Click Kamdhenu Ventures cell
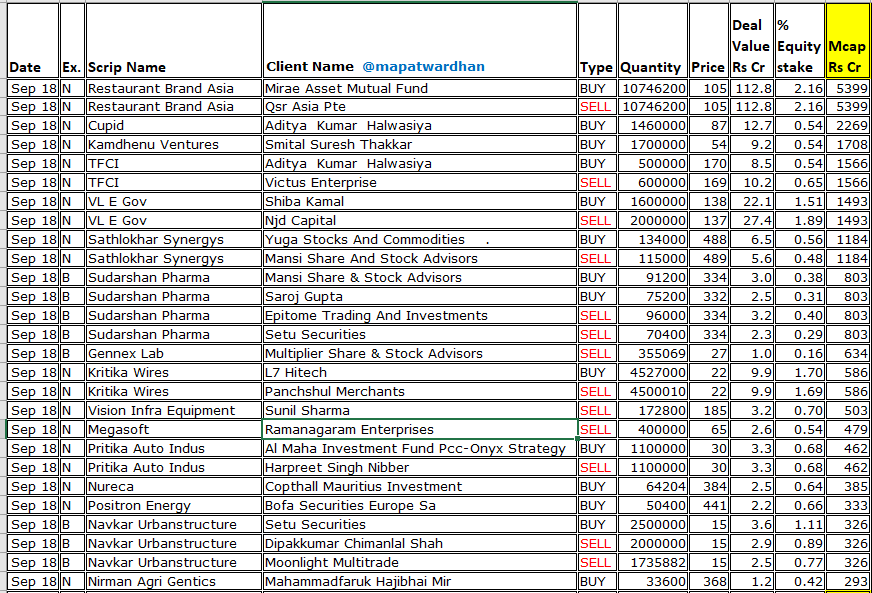Image resolution: width=872 pixels, height=593 pixels. click(174, 145)
